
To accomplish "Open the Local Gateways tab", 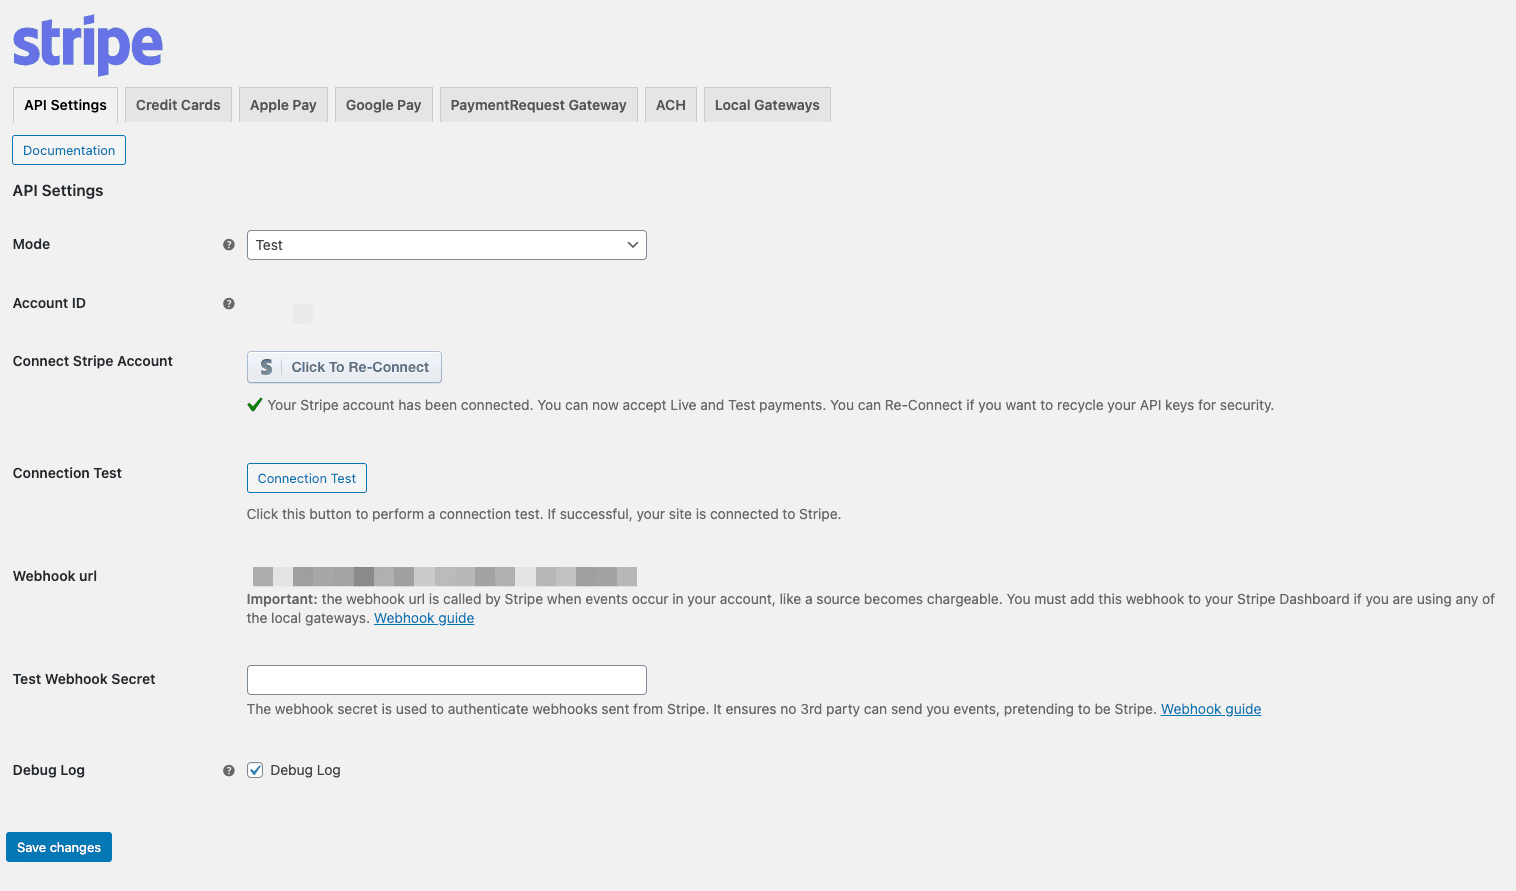I will click(767, 105).
